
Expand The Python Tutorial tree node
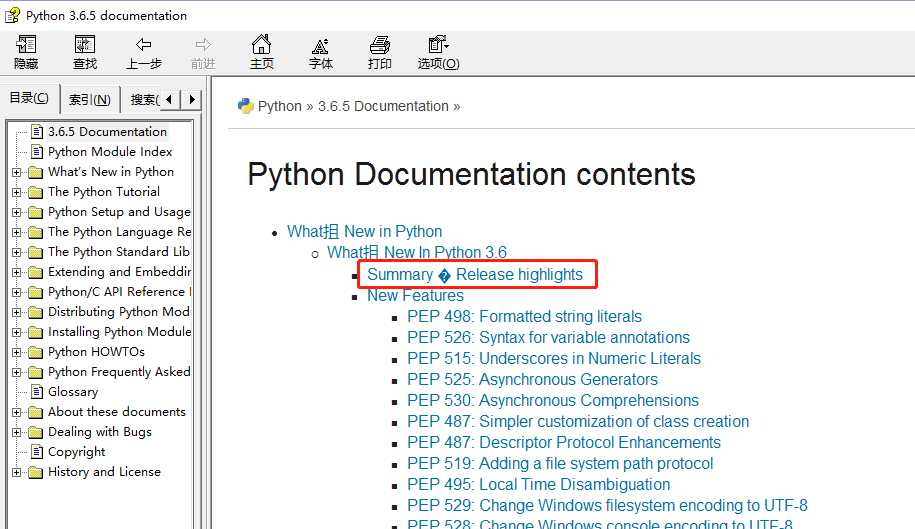coord(16,192)
